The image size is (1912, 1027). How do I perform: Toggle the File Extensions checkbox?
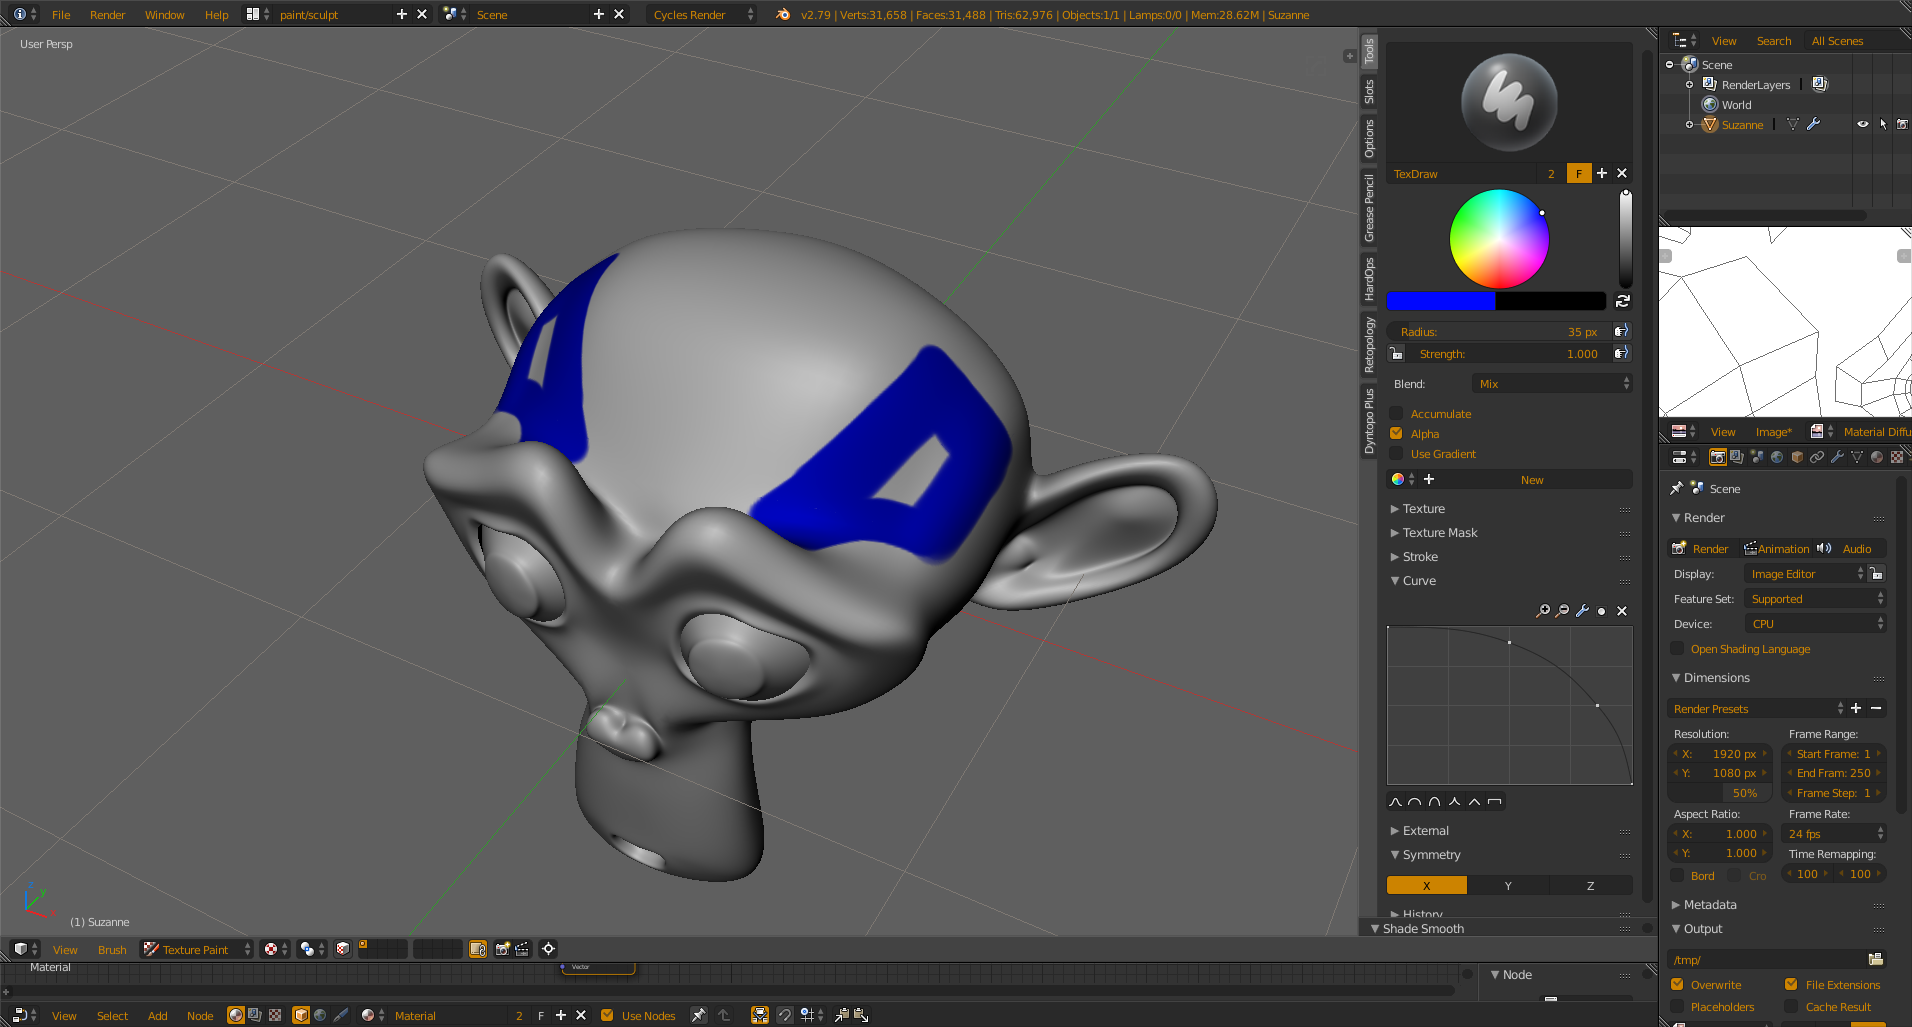[1791, 985]
